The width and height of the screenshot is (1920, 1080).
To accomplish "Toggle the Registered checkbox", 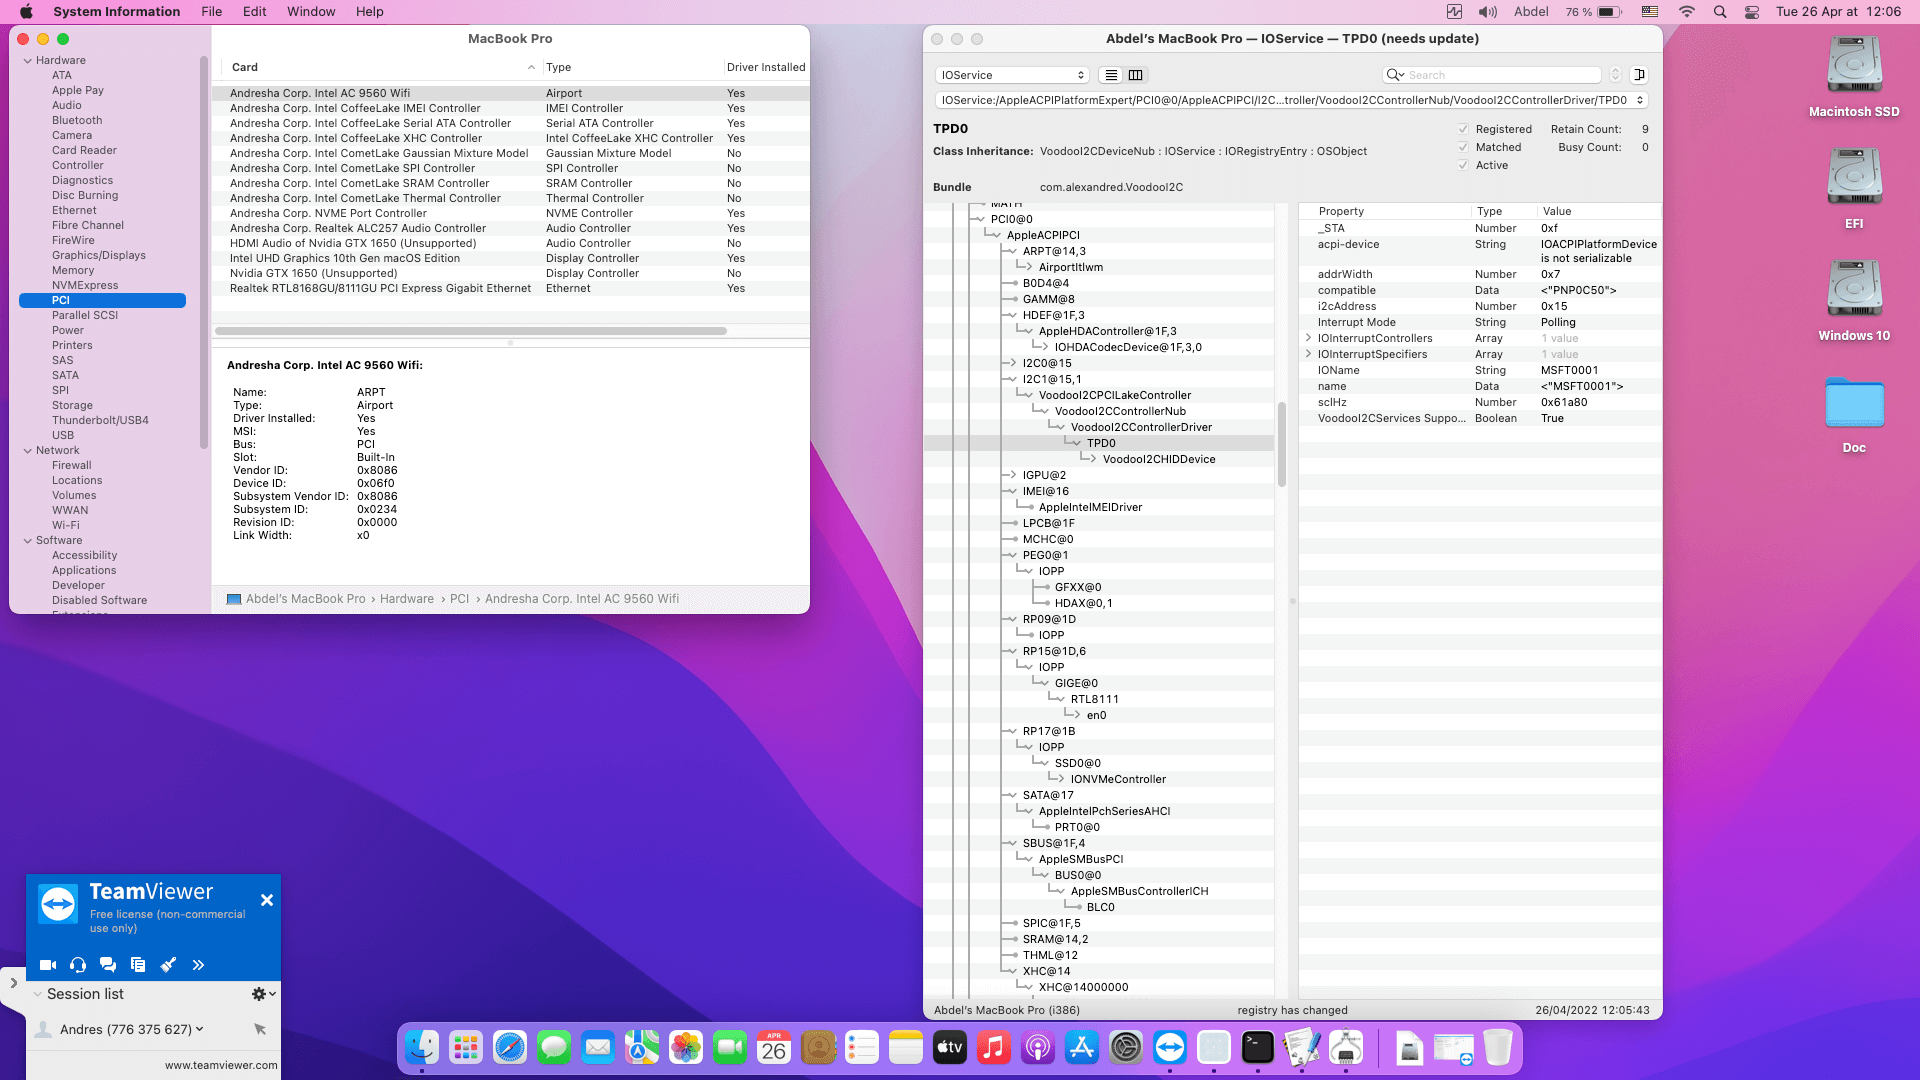I will (1463, 129).
